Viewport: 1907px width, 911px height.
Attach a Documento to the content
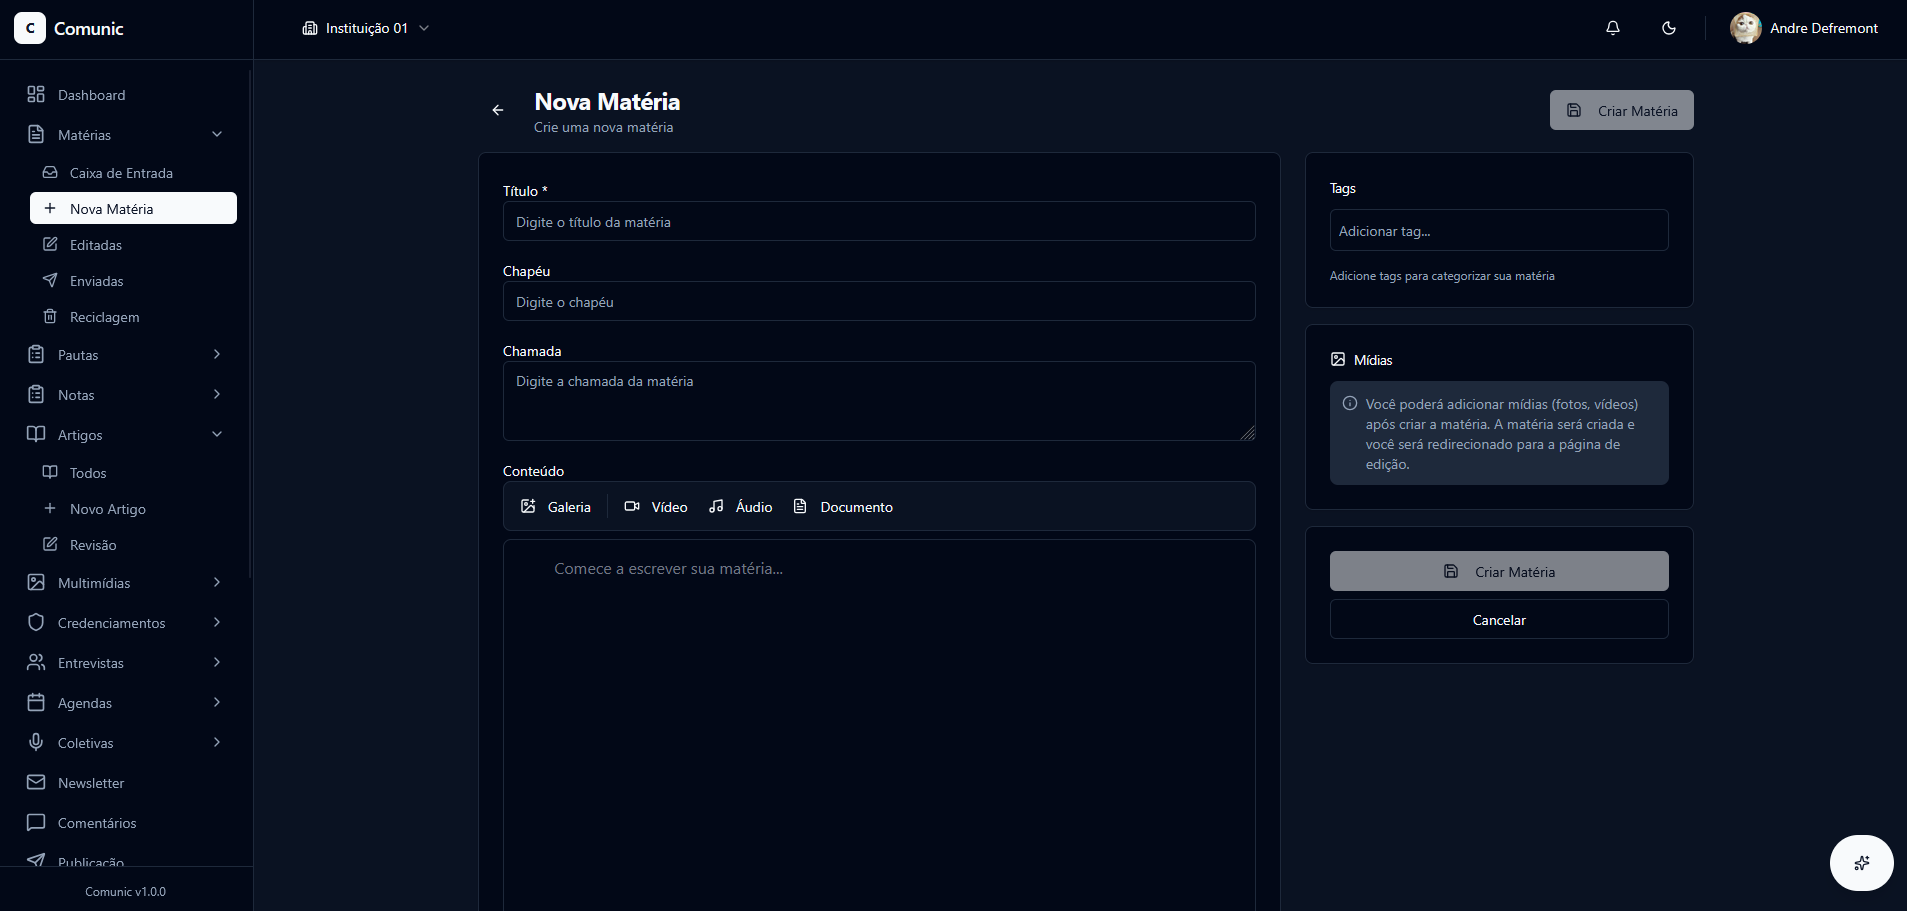pyautogui.click(x=843, y=507)
